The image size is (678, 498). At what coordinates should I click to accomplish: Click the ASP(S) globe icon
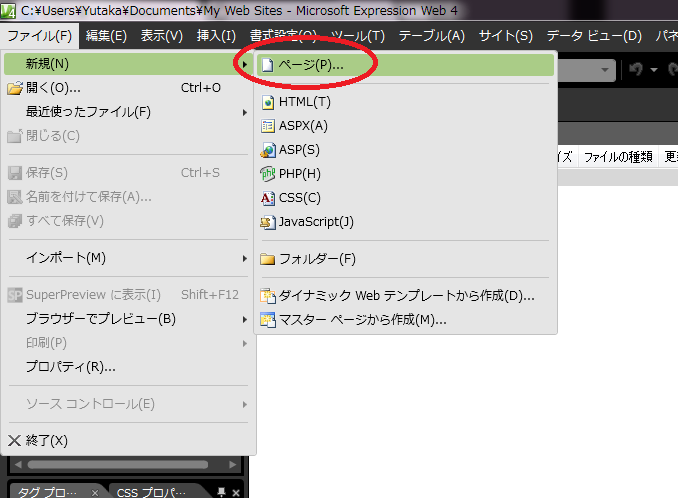click(268, 150)
